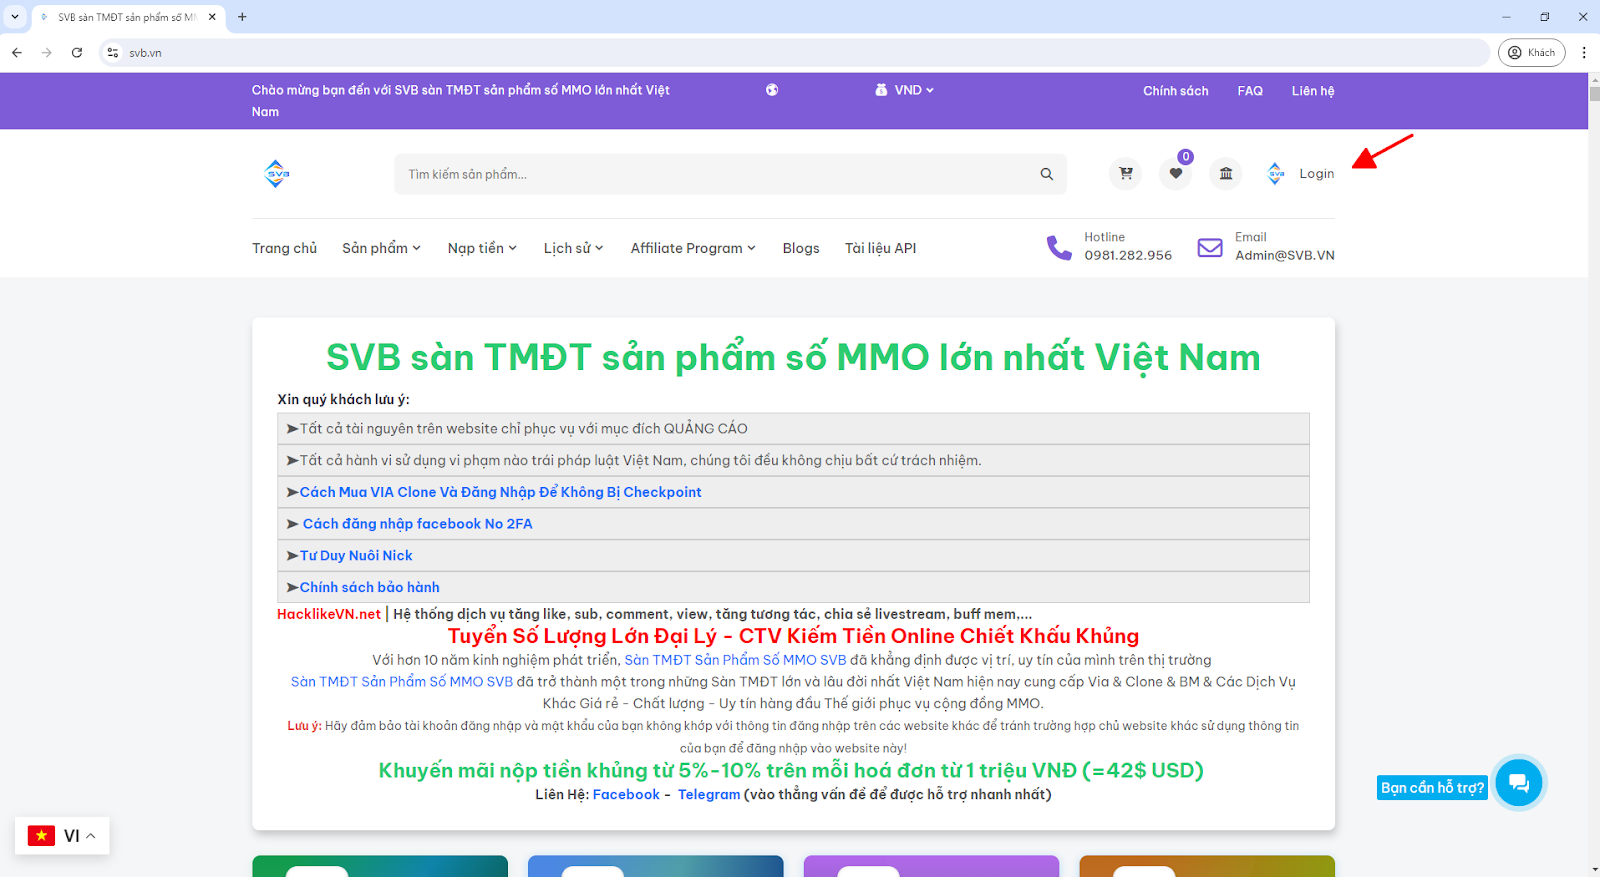Open Chính sách in top bar
The width and height of the screenshot is (1600, 877).
point(1176,91)
